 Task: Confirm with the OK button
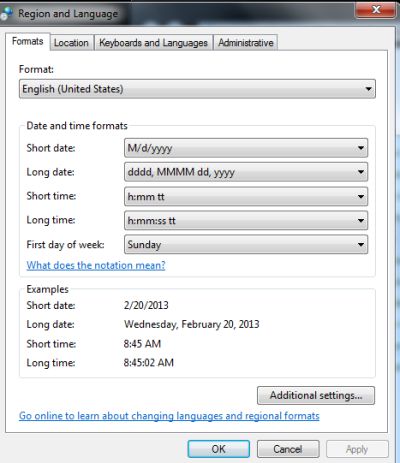[219, 449]
